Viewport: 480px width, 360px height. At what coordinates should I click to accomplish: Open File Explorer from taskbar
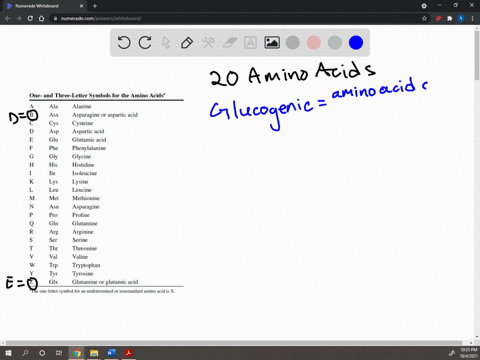pos(94,353)
